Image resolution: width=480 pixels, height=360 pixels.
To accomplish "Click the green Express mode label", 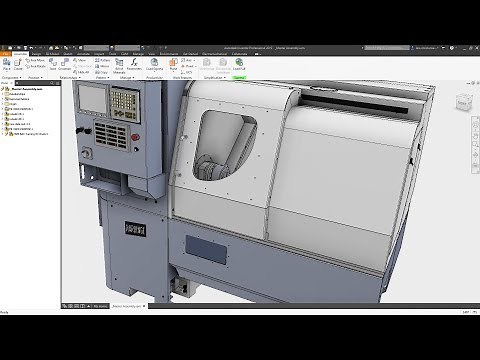I will pyautogui.click(x=239, y=78).
